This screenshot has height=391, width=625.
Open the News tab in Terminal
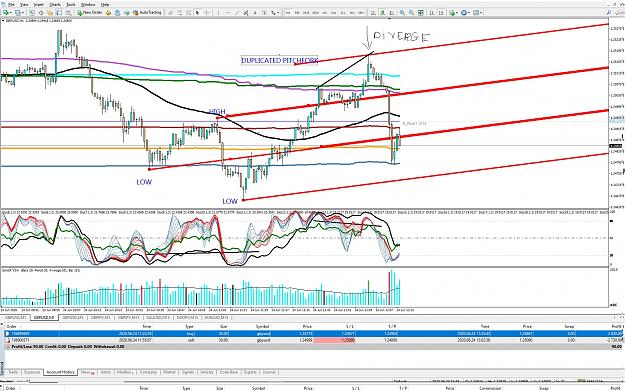click(x=87, y=372)
